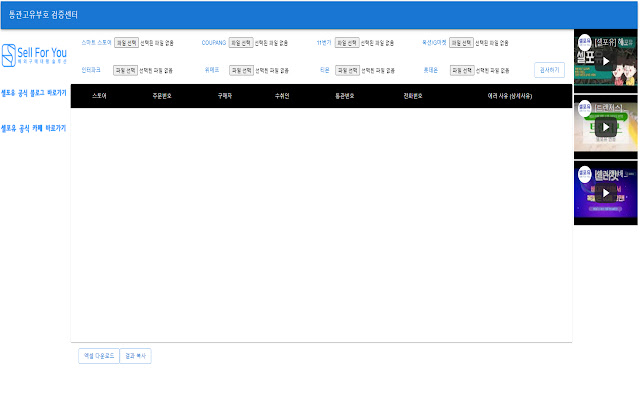Click the 스토어 column header
This screenshot has width=640, height=400.
tap(99, 96)
